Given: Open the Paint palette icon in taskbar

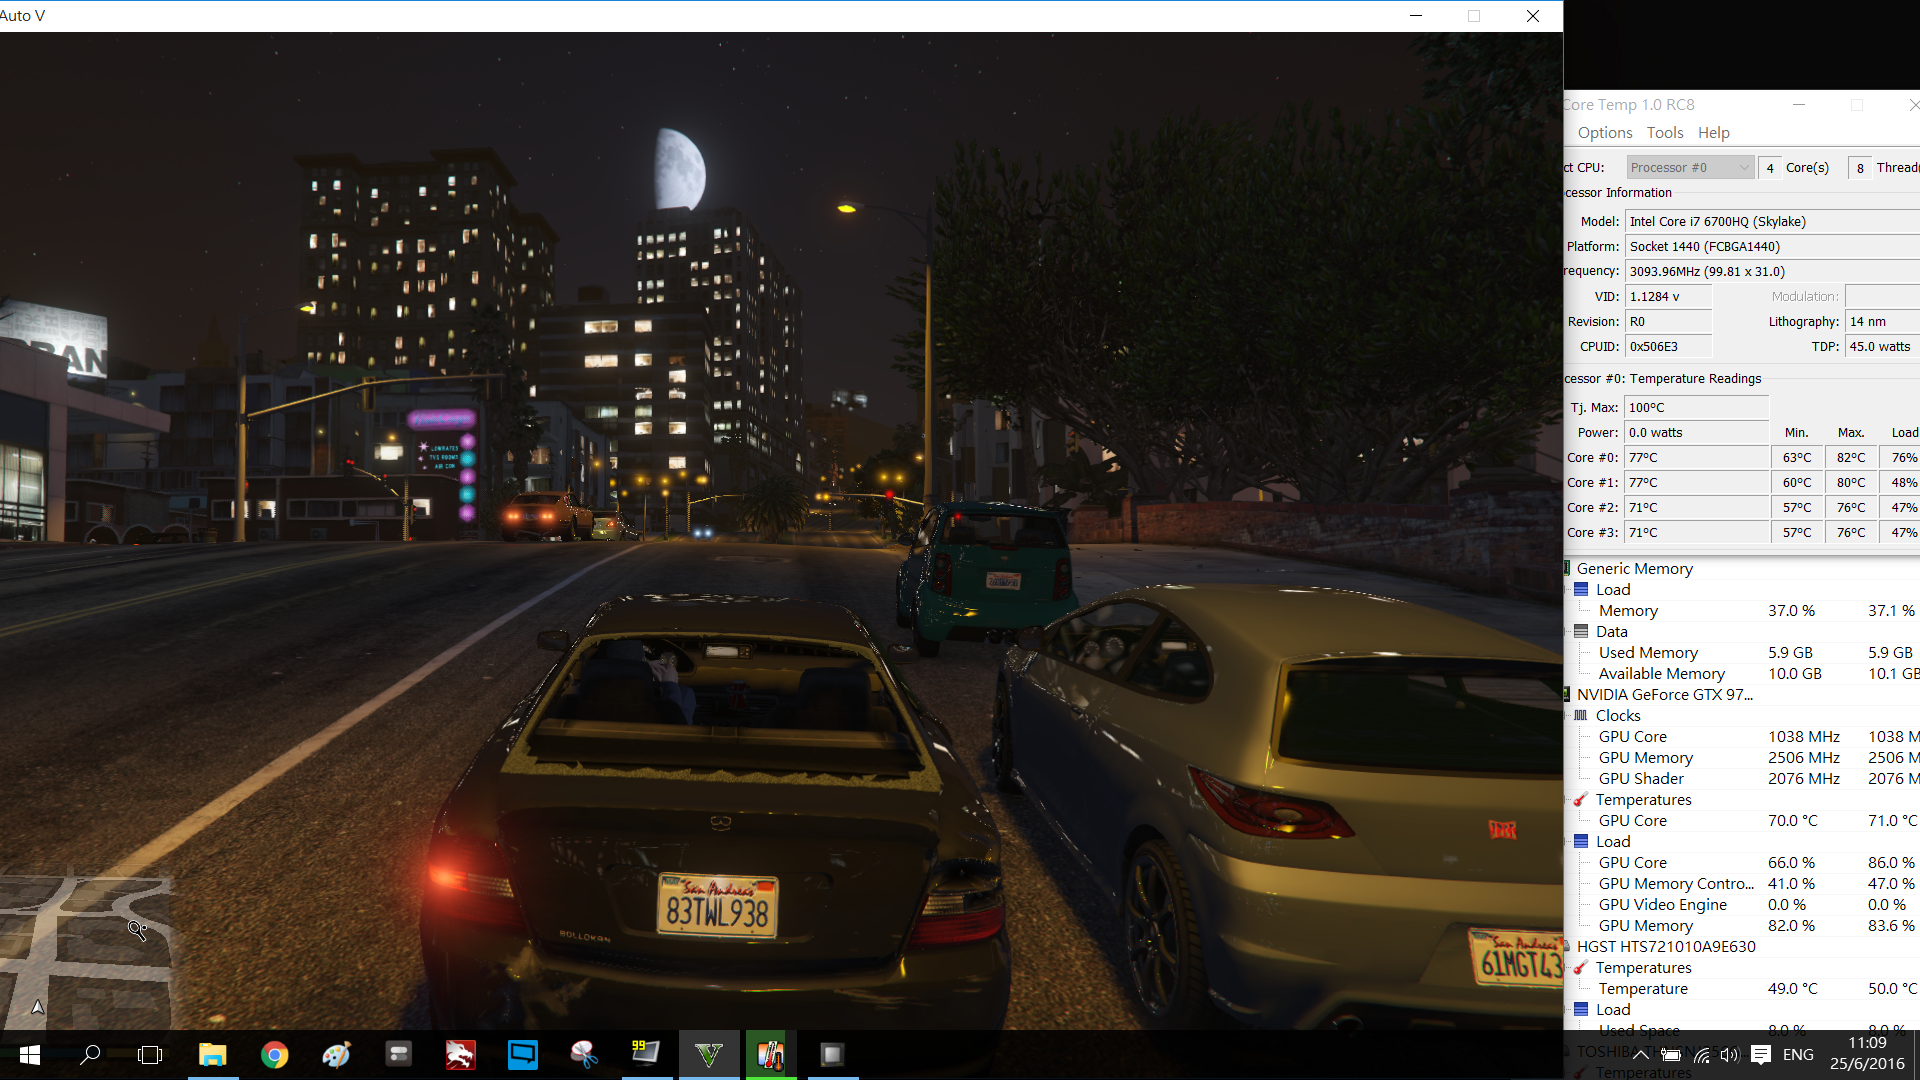Looking at the screenshot, I should point(336,1055).
